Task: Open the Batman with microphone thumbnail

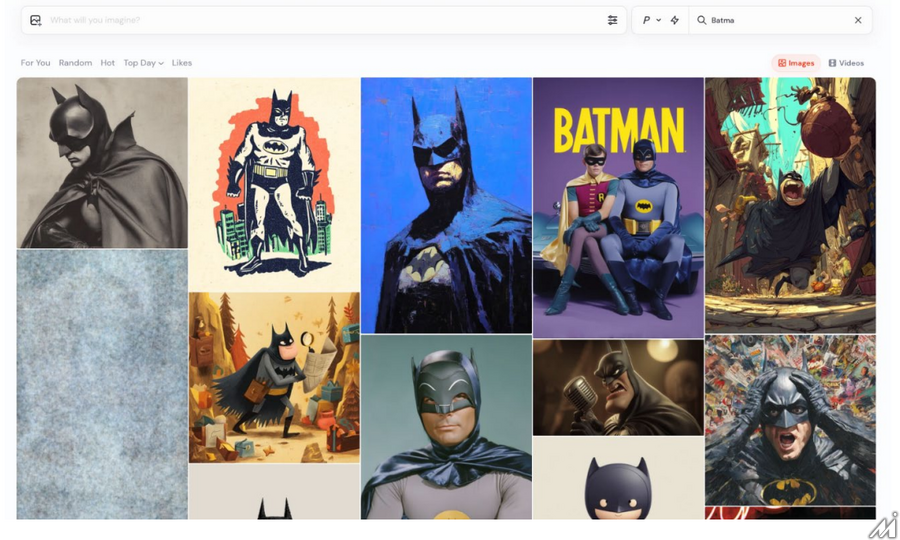Action: (618, 387)
